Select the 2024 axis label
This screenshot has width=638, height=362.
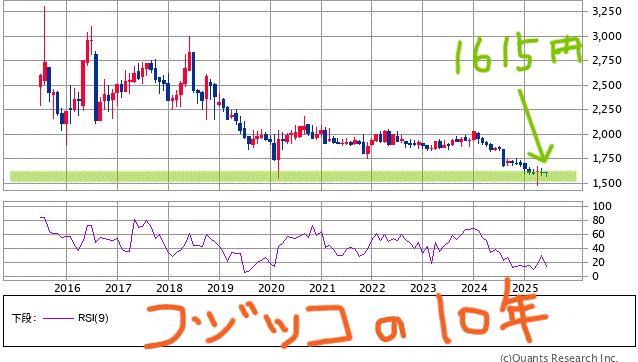474,288
